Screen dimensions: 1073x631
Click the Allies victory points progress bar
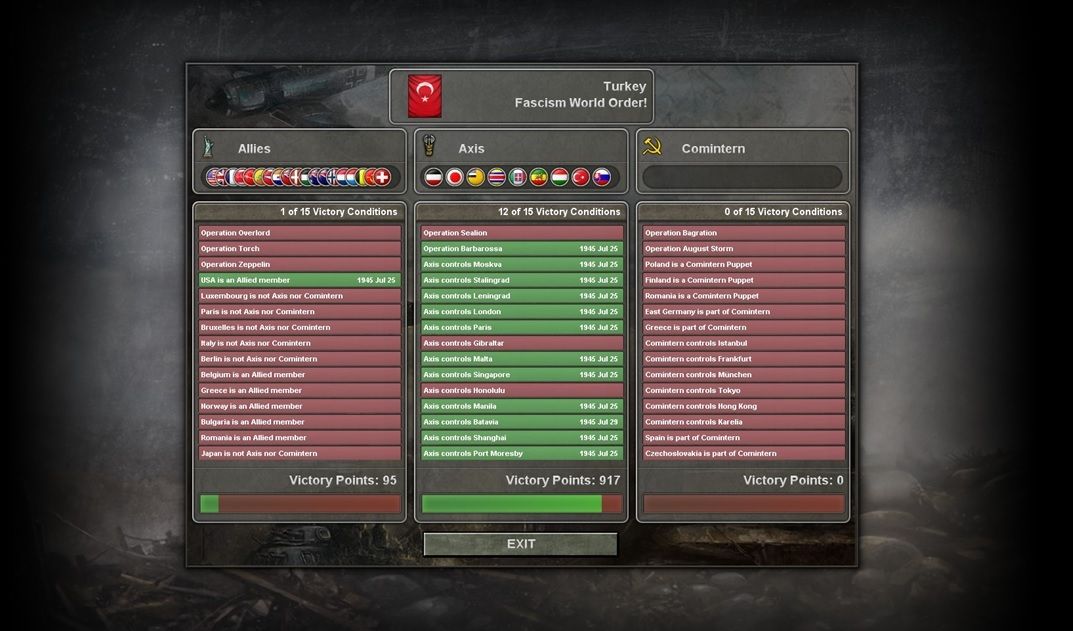(x=300, y=504)
